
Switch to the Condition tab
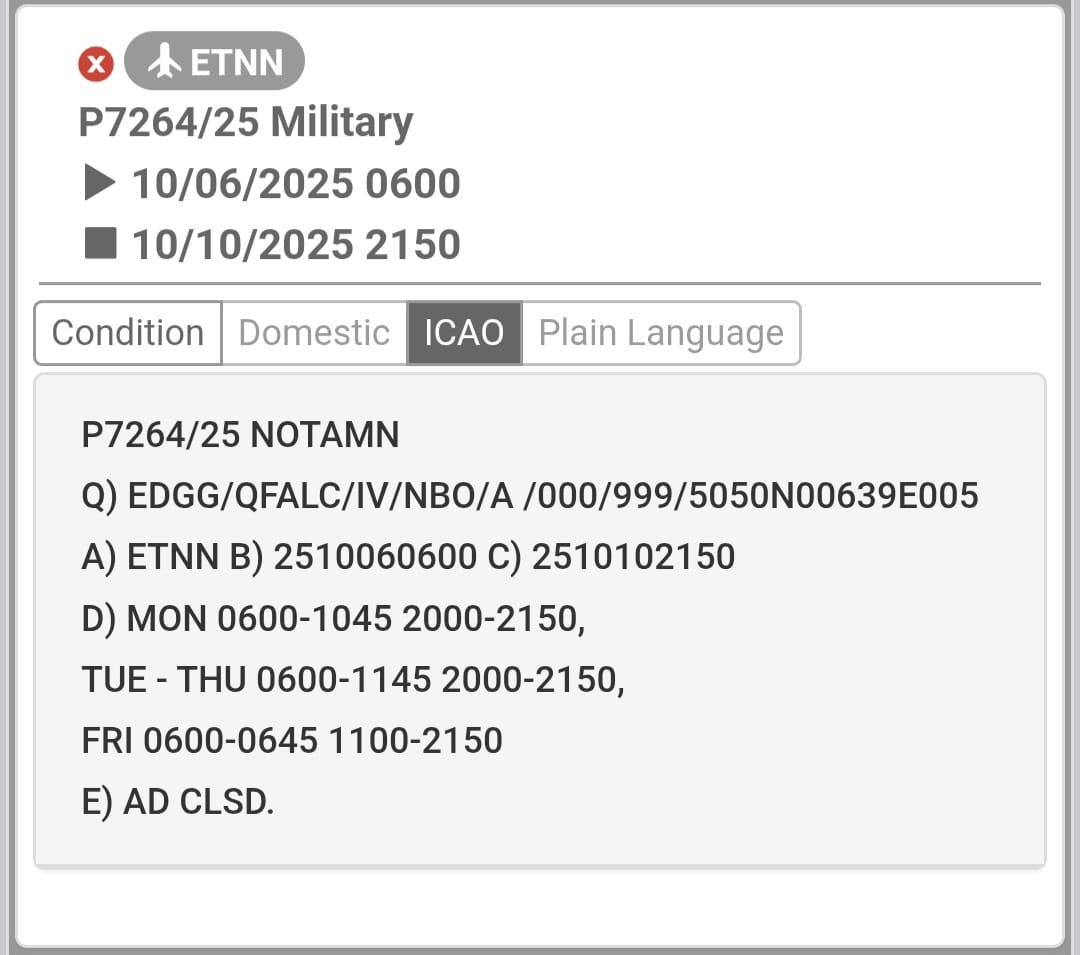pyautogui.click(x=128, y=333)
